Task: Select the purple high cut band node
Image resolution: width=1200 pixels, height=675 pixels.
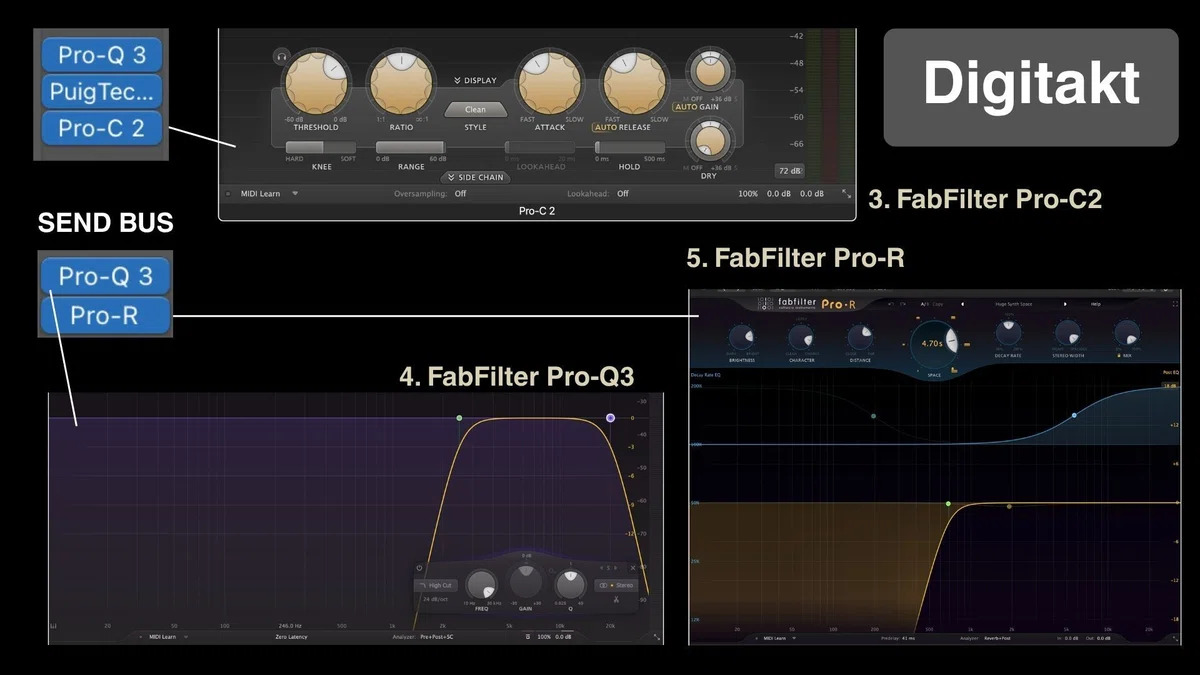Action: [x=610, y=418]
